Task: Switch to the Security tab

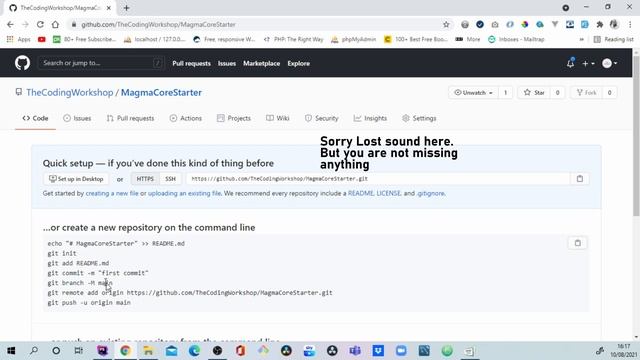Action: (322, 118)
